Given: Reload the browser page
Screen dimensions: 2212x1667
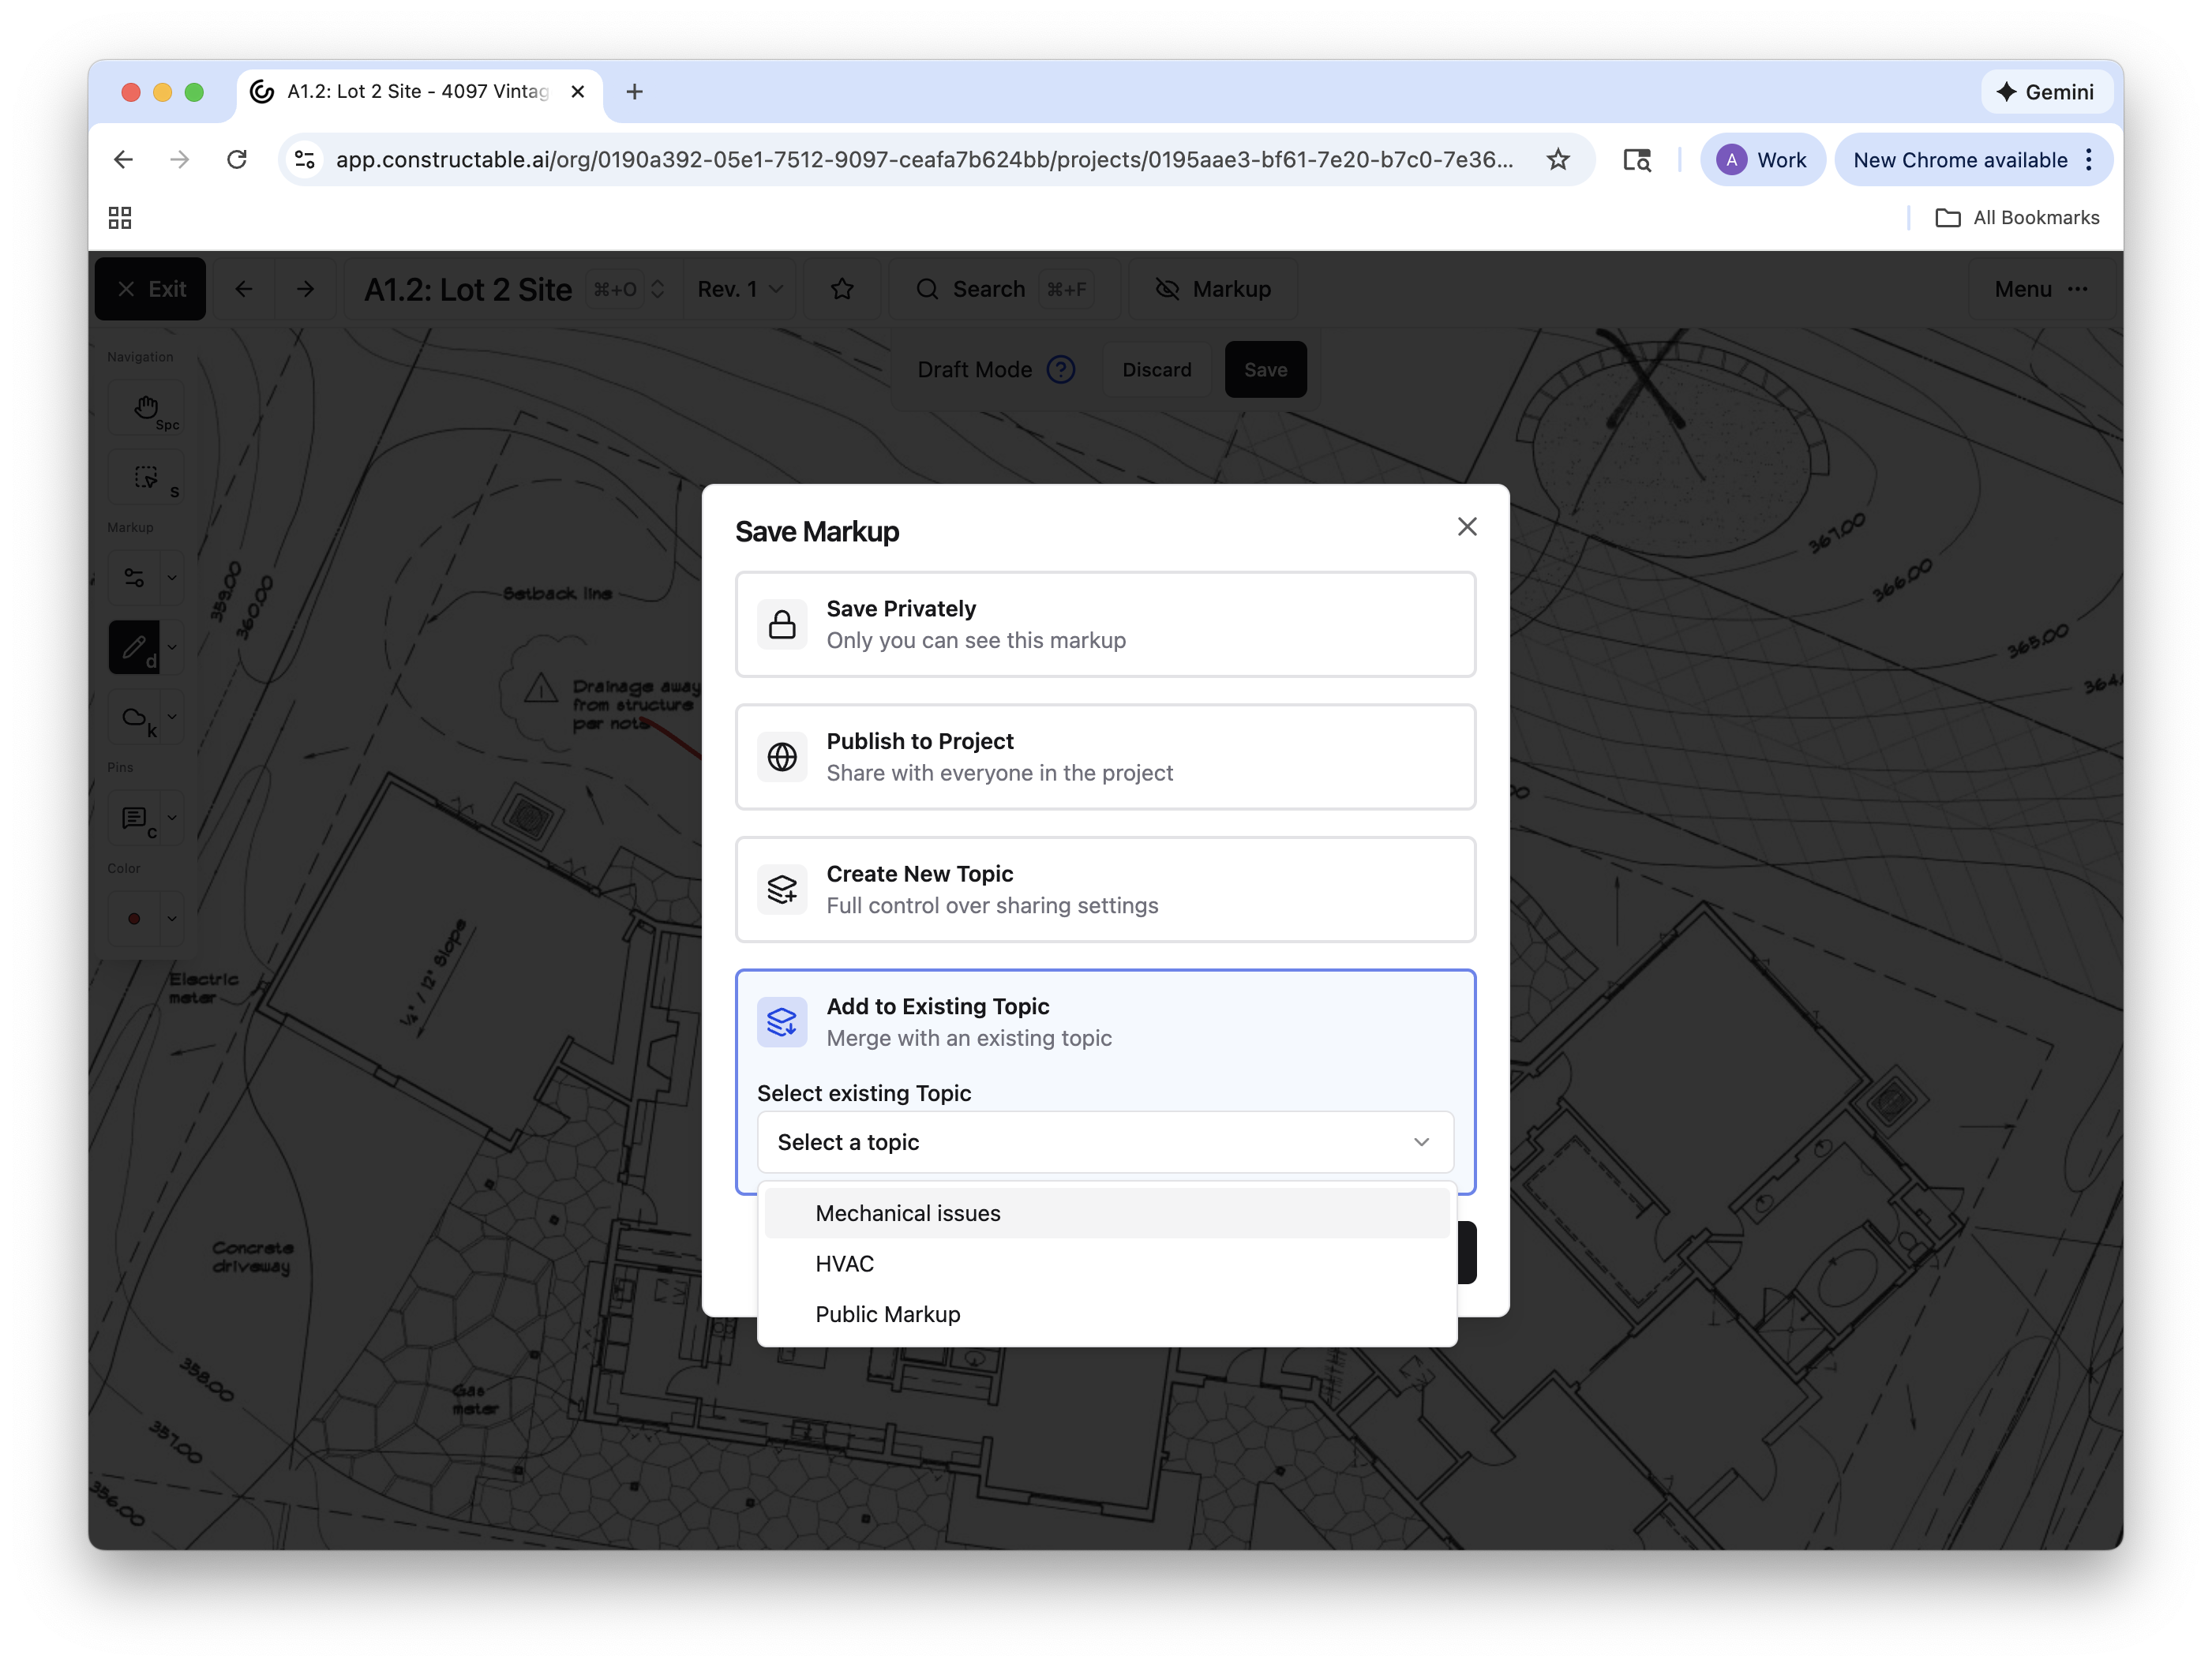Looking at the screenshot, I should click(237, 160).
